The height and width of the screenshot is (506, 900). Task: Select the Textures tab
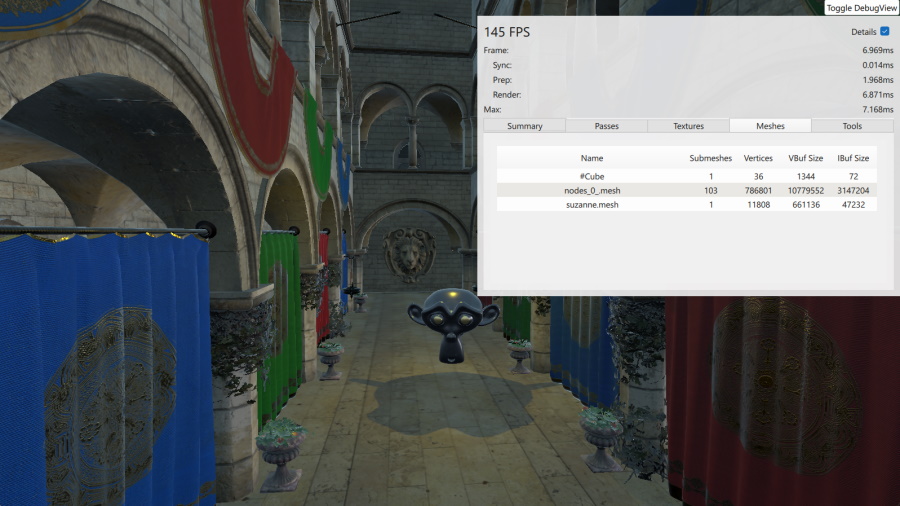pos(688,126)
